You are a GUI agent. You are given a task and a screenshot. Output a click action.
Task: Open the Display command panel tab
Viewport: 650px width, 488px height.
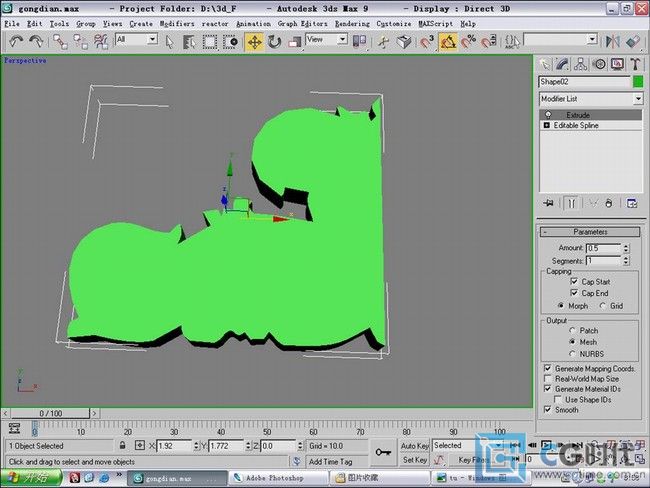[x=617, y=64]
